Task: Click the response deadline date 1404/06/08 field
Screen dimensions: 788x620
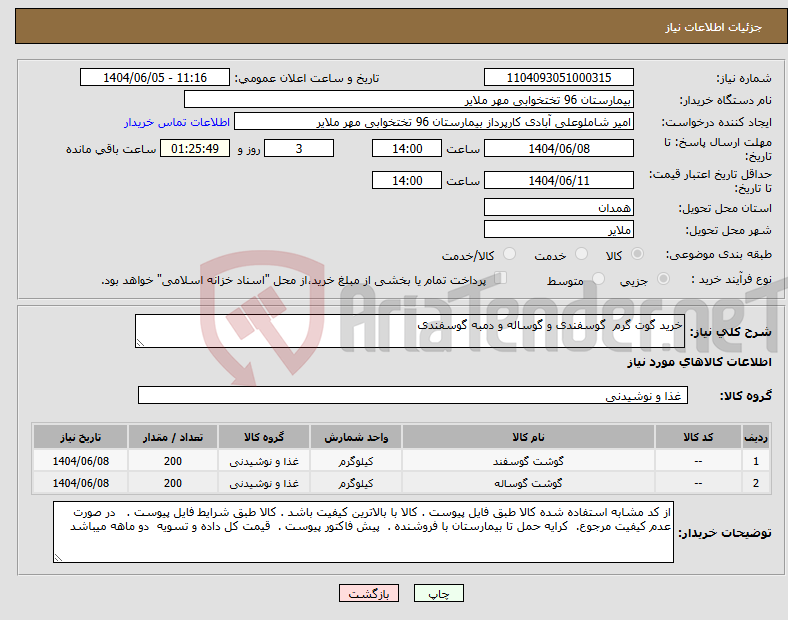Action: (x=558, y=149)
